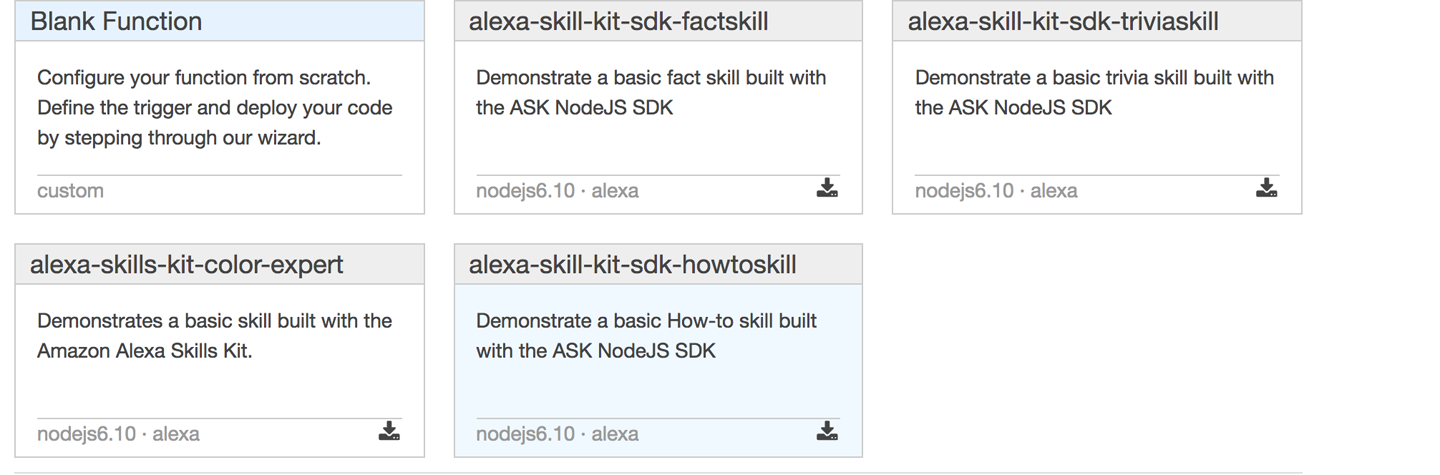Click 'Configure your function from scratch' description

coord(214,107)
